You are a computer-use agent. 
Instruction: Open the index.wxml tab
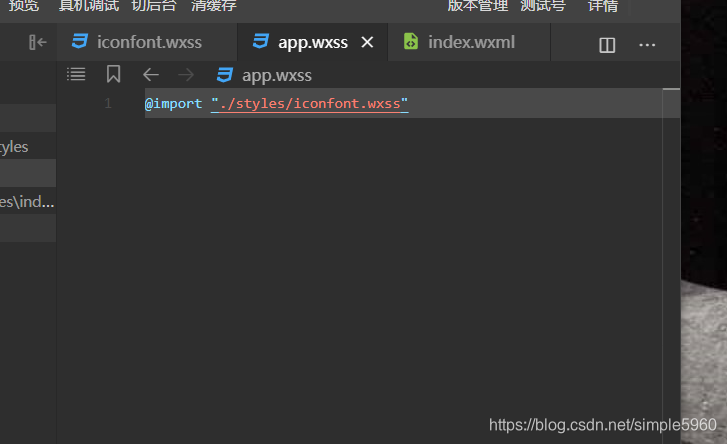click(469, 42)
